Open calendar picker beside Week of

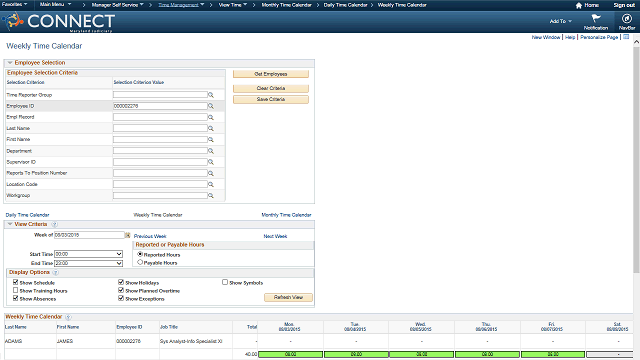click(x=127, y=235)
